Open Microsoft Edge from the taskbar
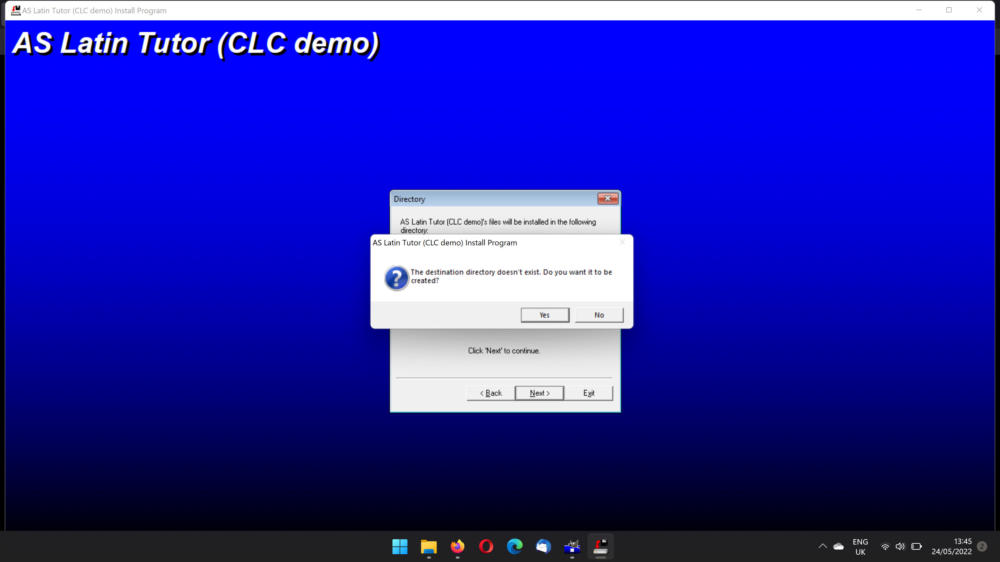1000x562 pixels. click(515, 546)
